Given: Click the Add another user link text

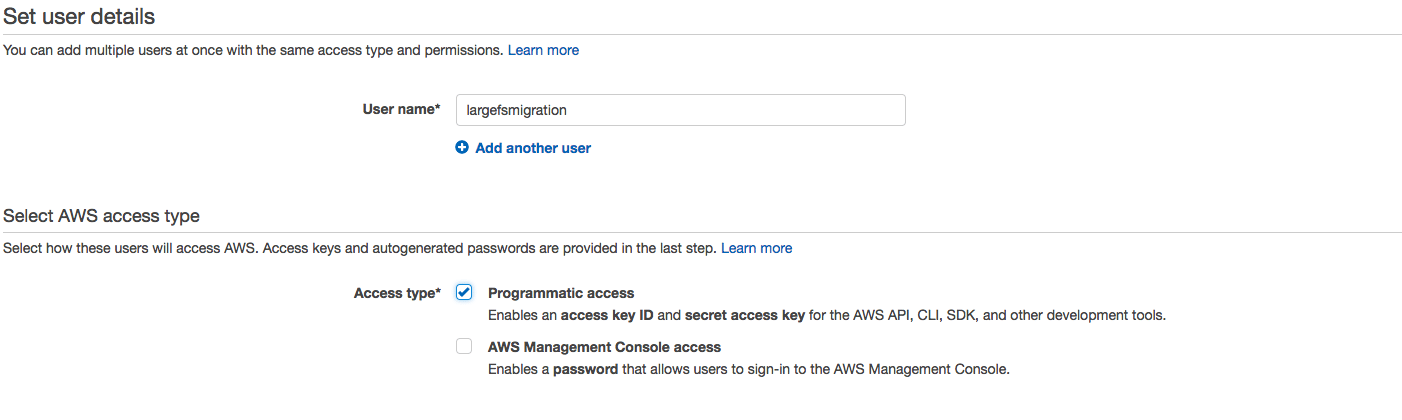Looking at the screenshot, I should pyautogui.click(x=533, y=148).
